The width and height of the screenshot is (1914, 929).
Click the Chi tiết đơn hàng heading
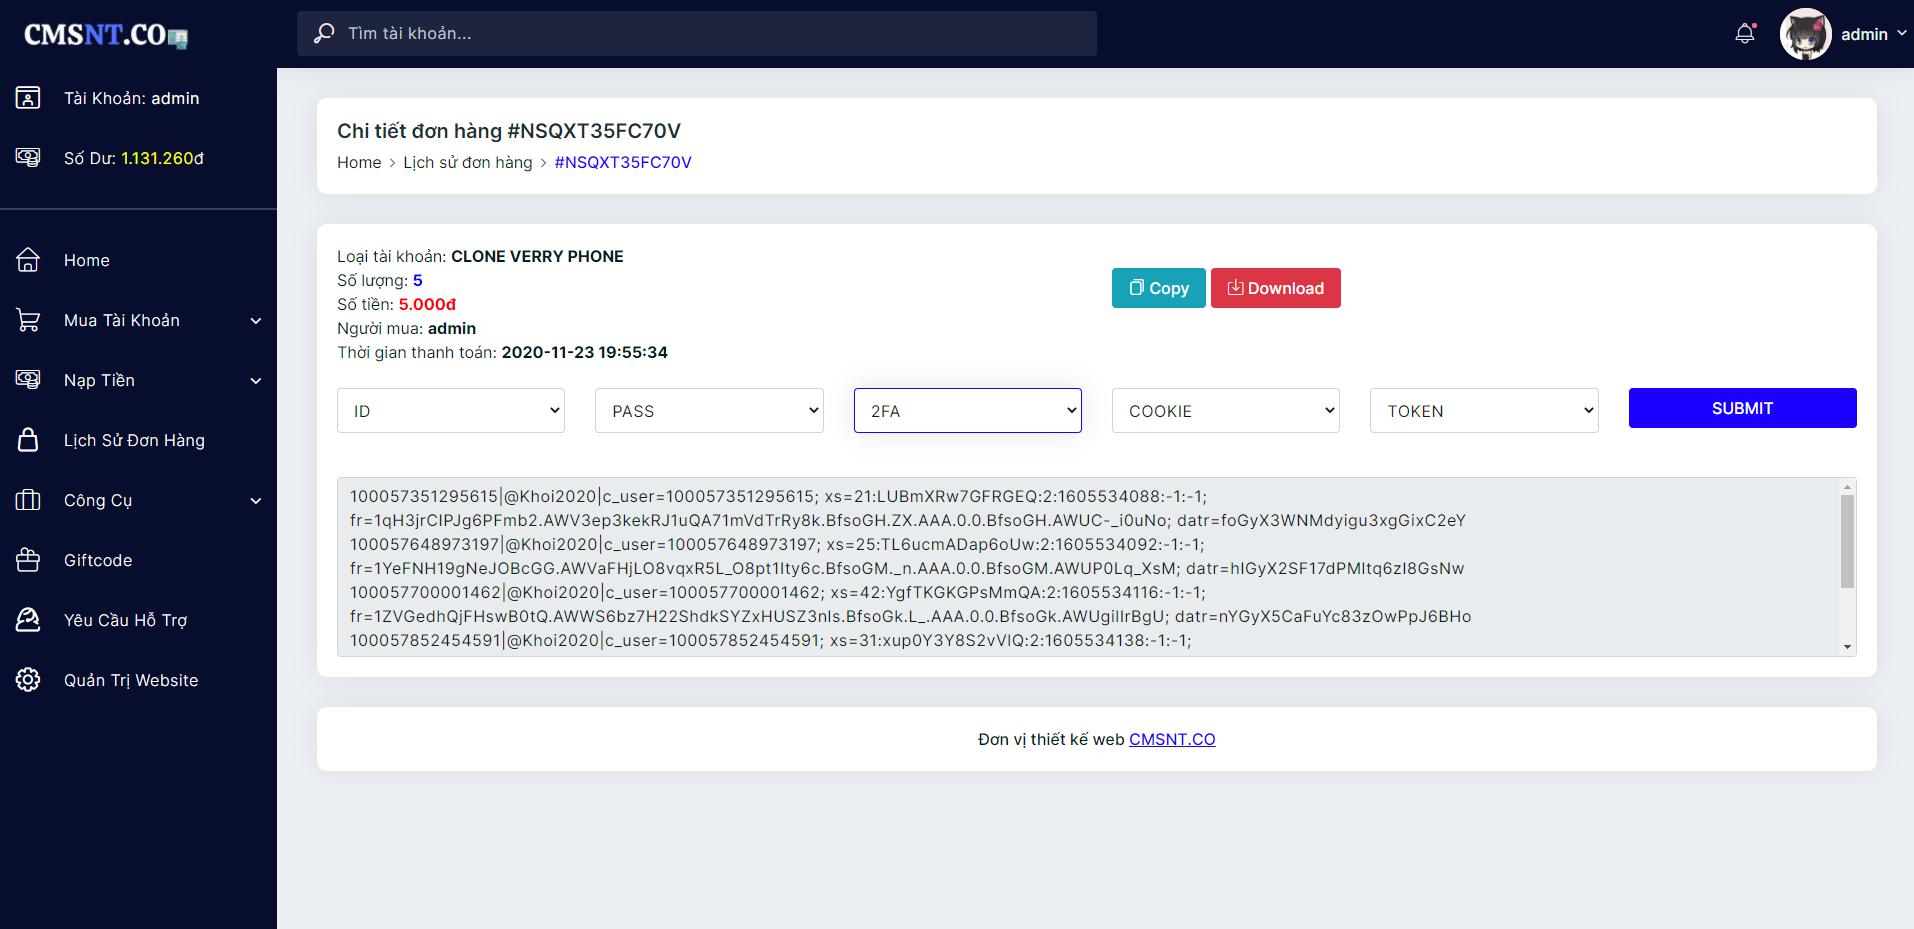click(509, 131)
